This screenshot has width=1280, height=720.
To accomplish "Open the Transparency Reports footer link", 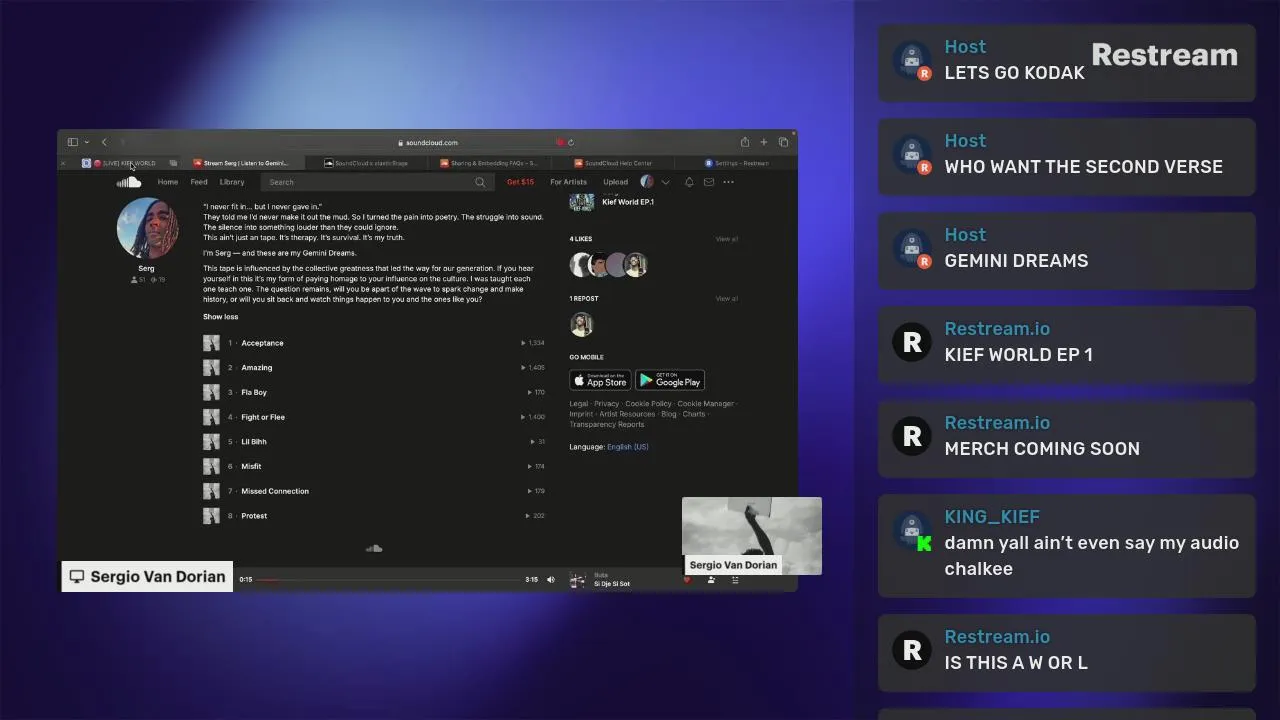I will [607, 424].
